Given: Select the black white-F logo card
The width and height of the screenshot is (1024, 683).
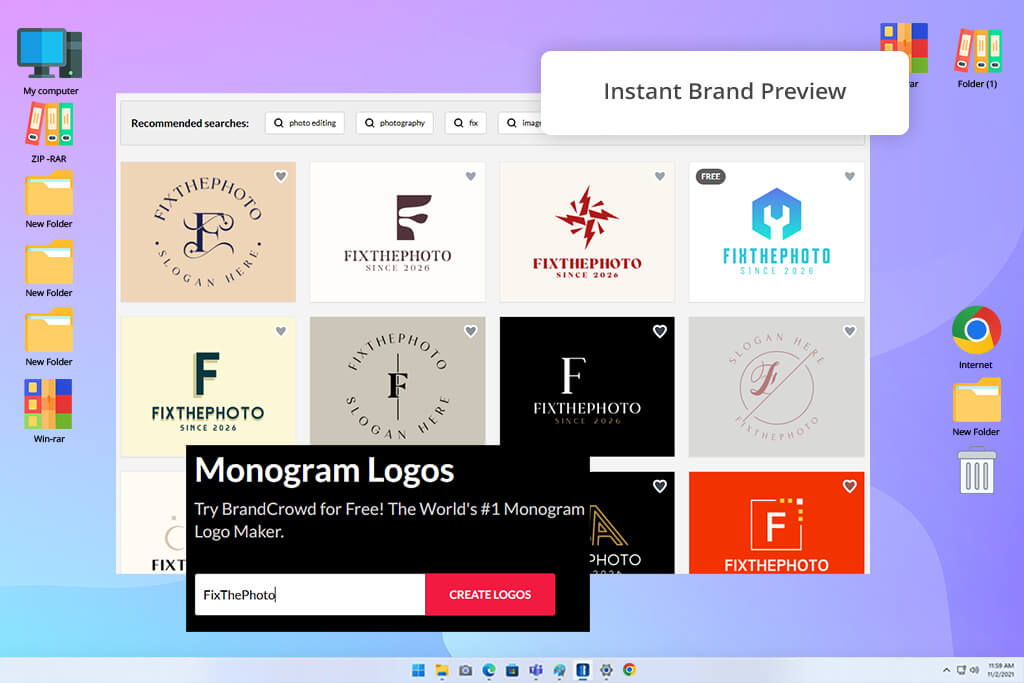Looking at the screenshot, I should point(587,387).
